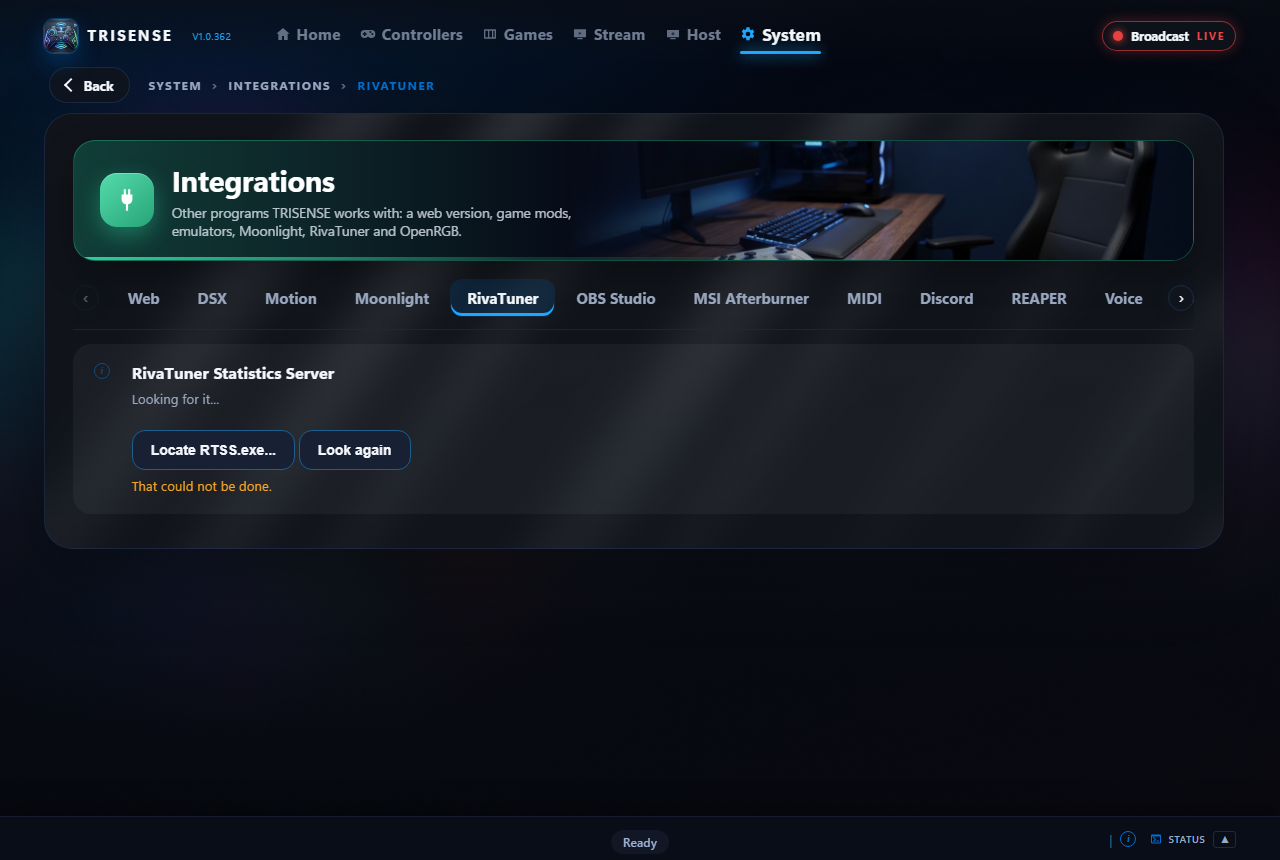Open the Controllers page
This screenshot has width=1280, height=860.
point(412,35)
